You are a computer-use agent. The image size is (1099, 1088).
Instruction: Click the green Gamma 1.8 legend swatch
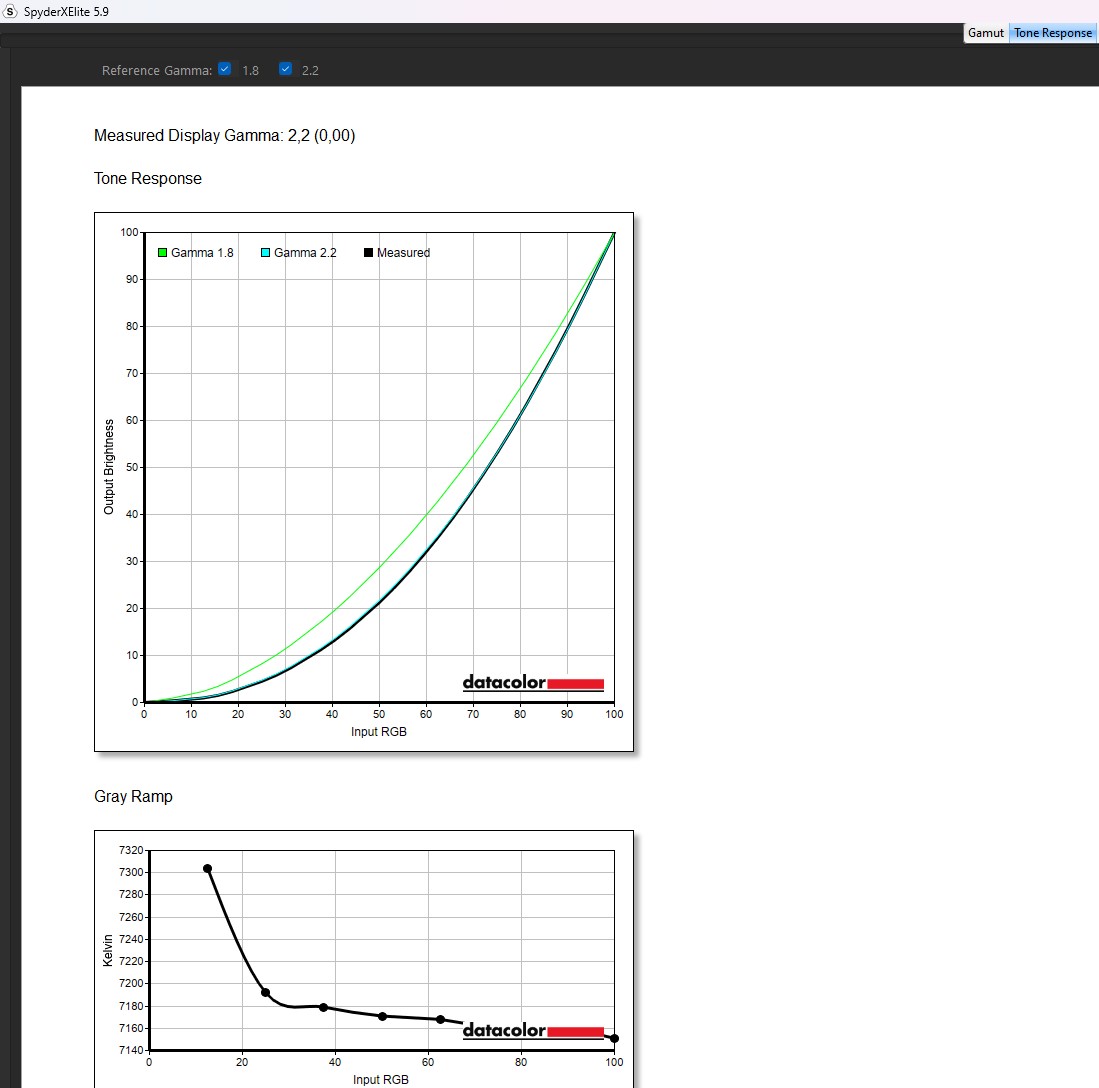tap(162, 253)
